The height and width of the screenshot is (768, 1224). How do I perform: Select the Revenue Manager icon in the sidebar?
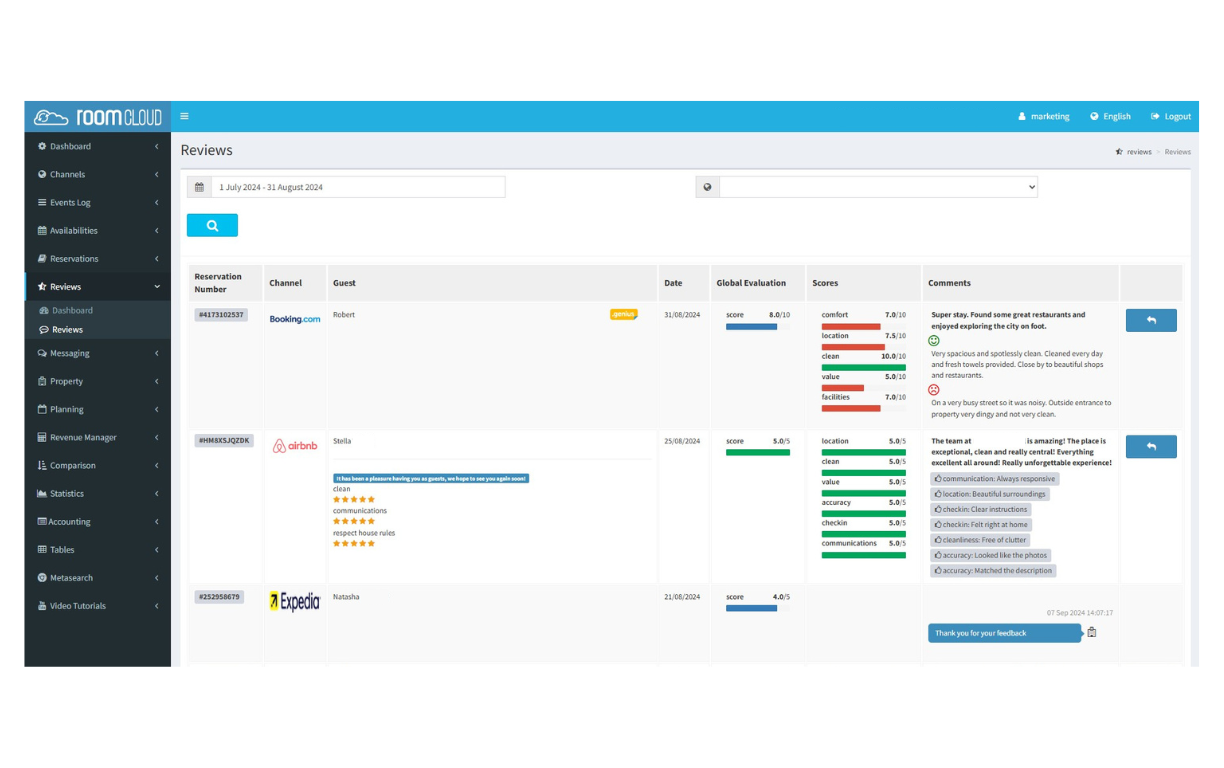(41, 437)
